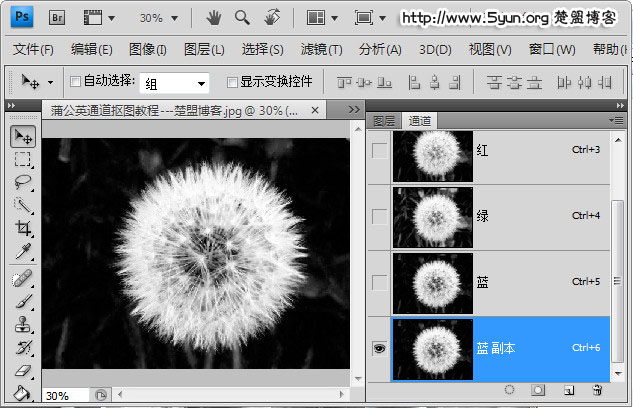Check the 显示变换控件 option
This screenshot has height=408, width=633.
pyautogui.click(x=232, y=82)
